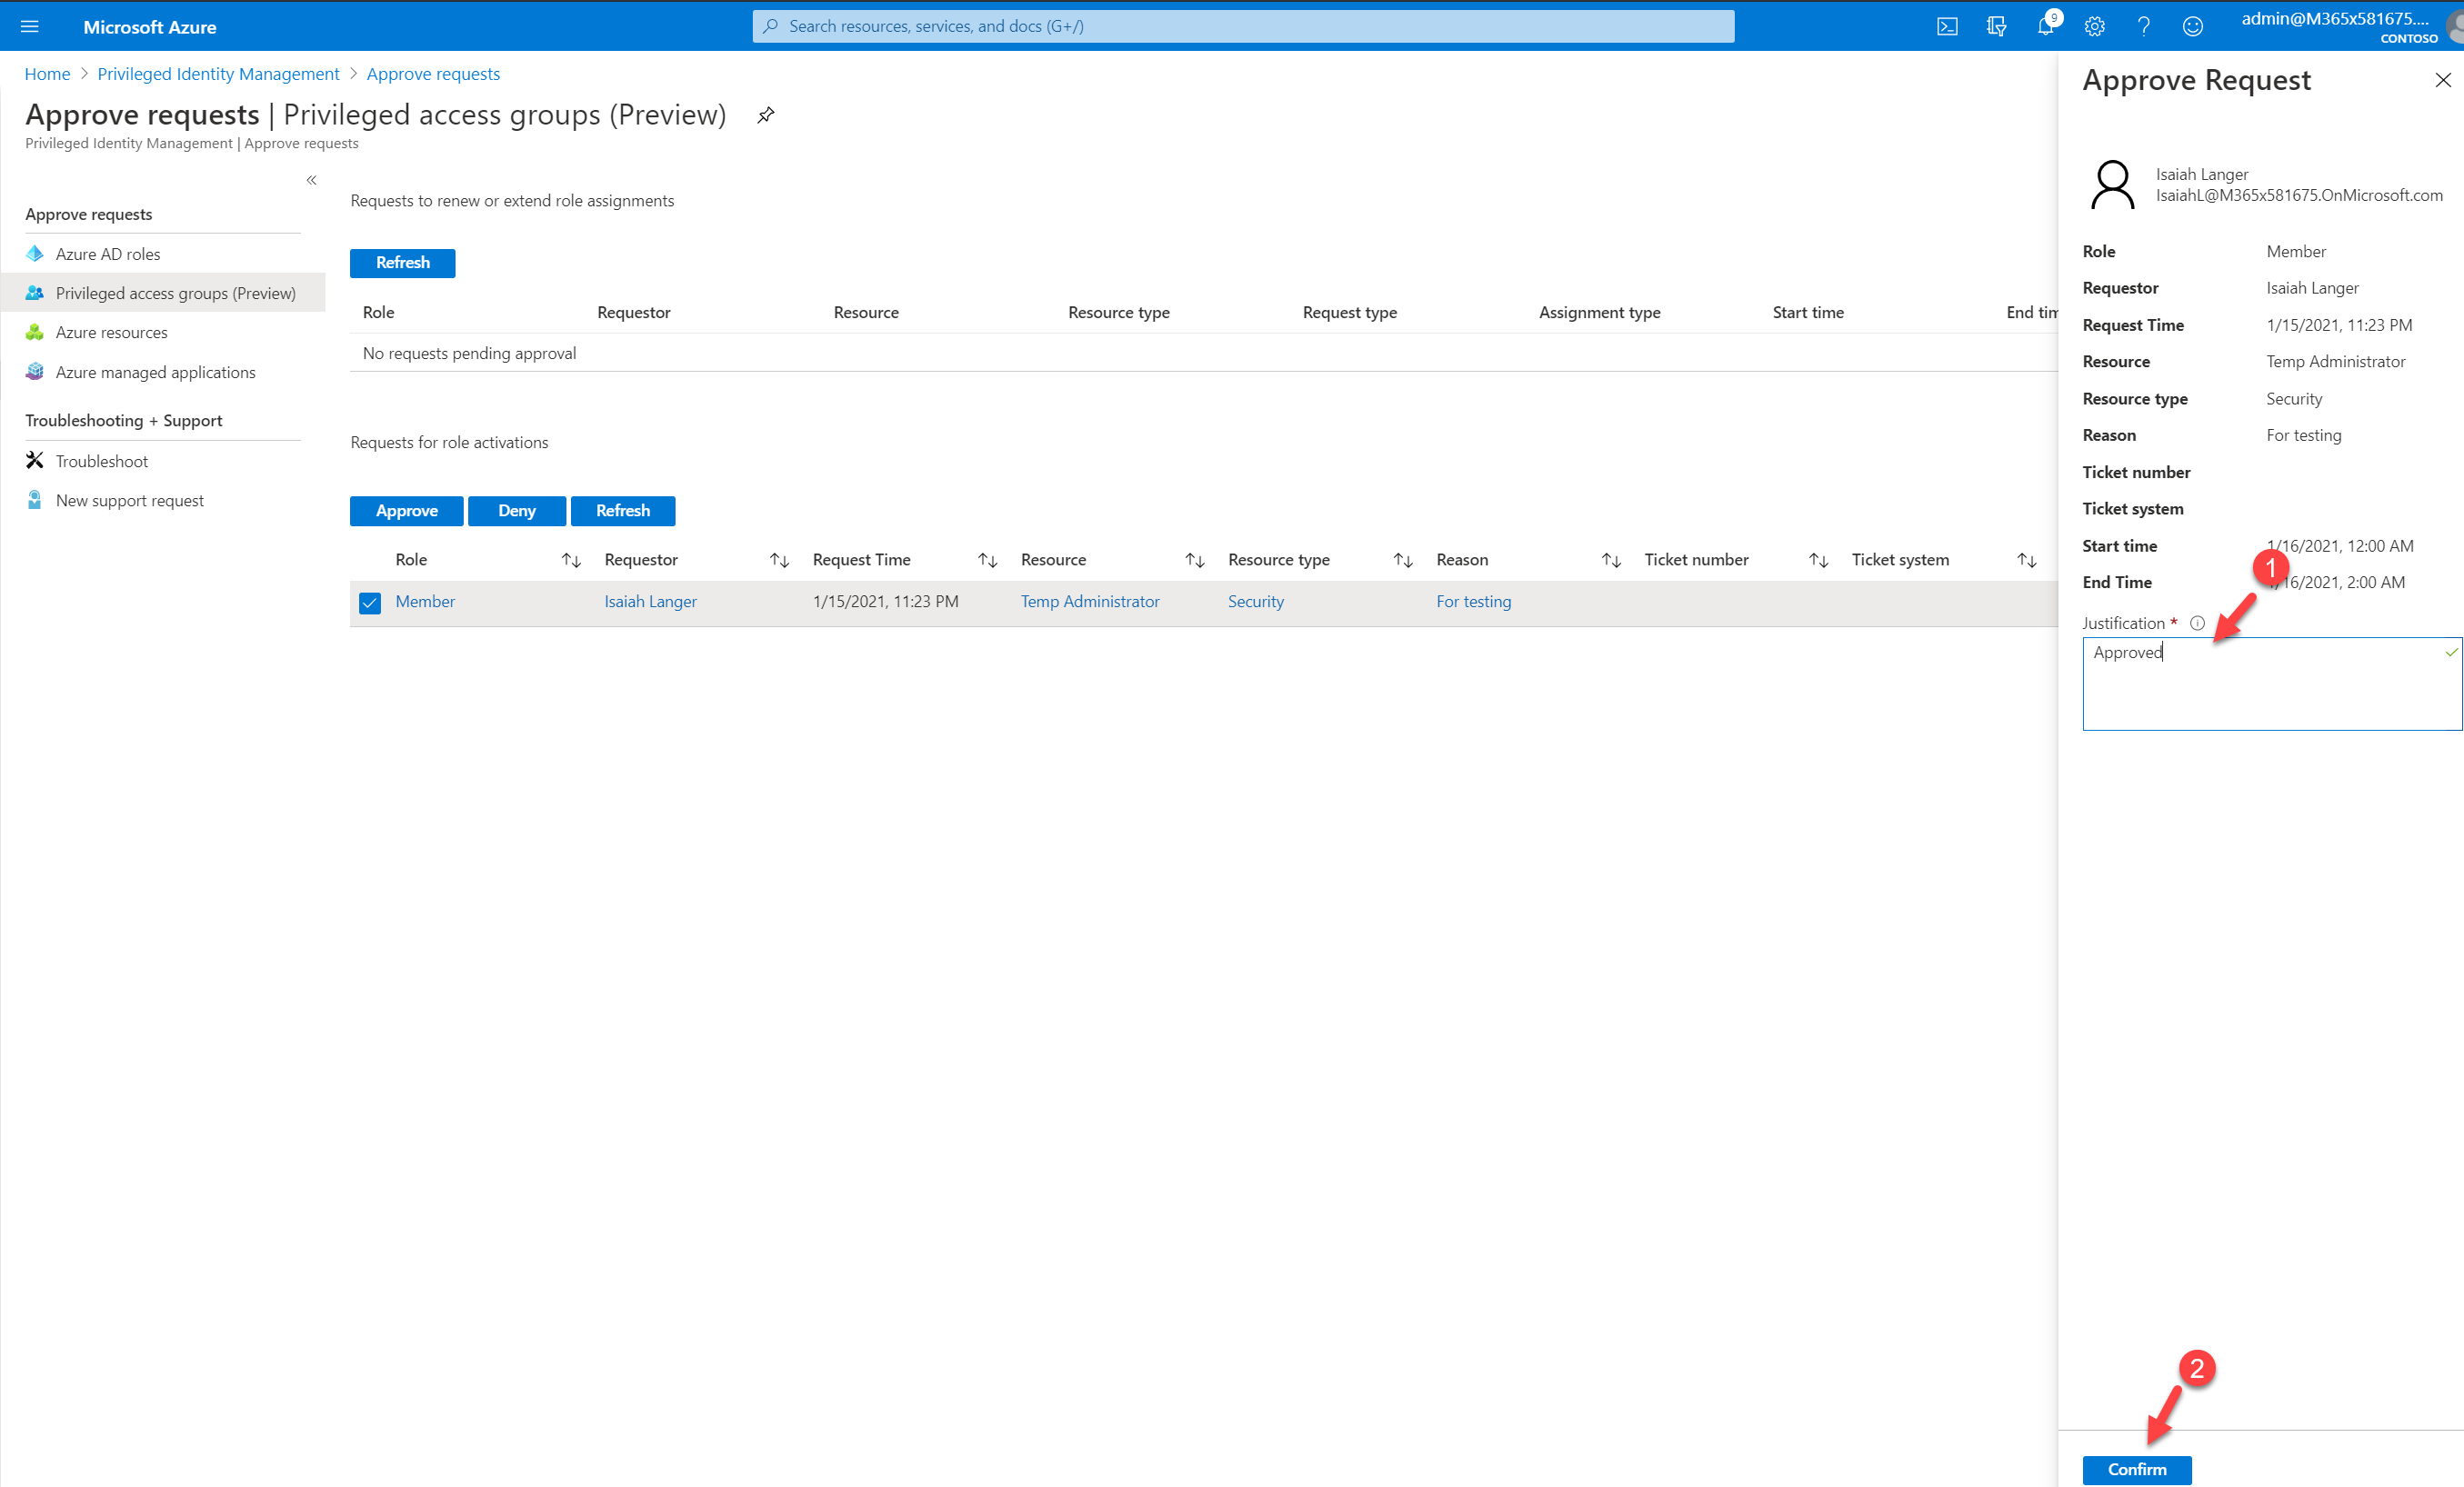Sort role activations by Requestor
This screenshot has width=2464, height=1487.
coord(779,560)
